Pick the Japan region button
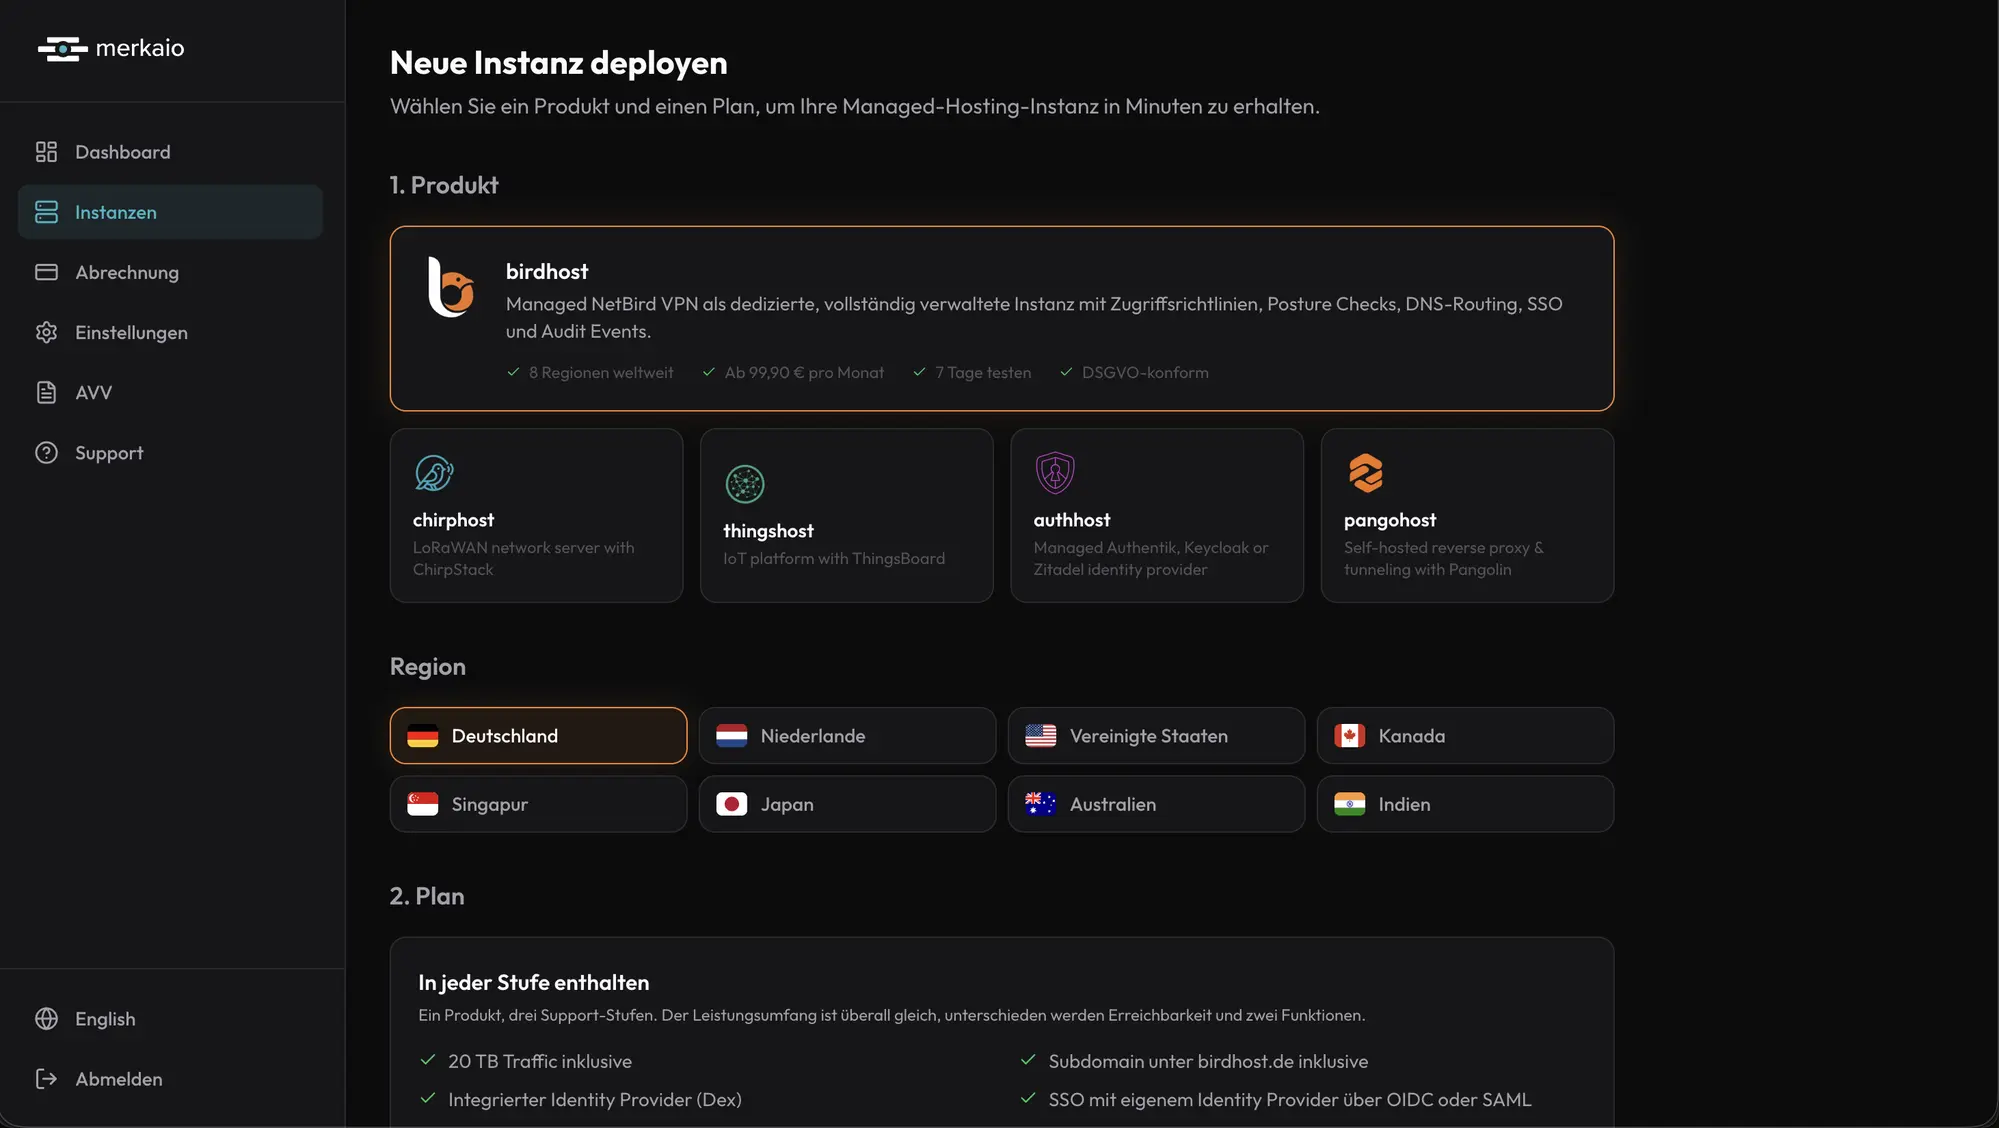This screenshot has height=1128, width=1999. pyautogui.click(x=847, y=804)
